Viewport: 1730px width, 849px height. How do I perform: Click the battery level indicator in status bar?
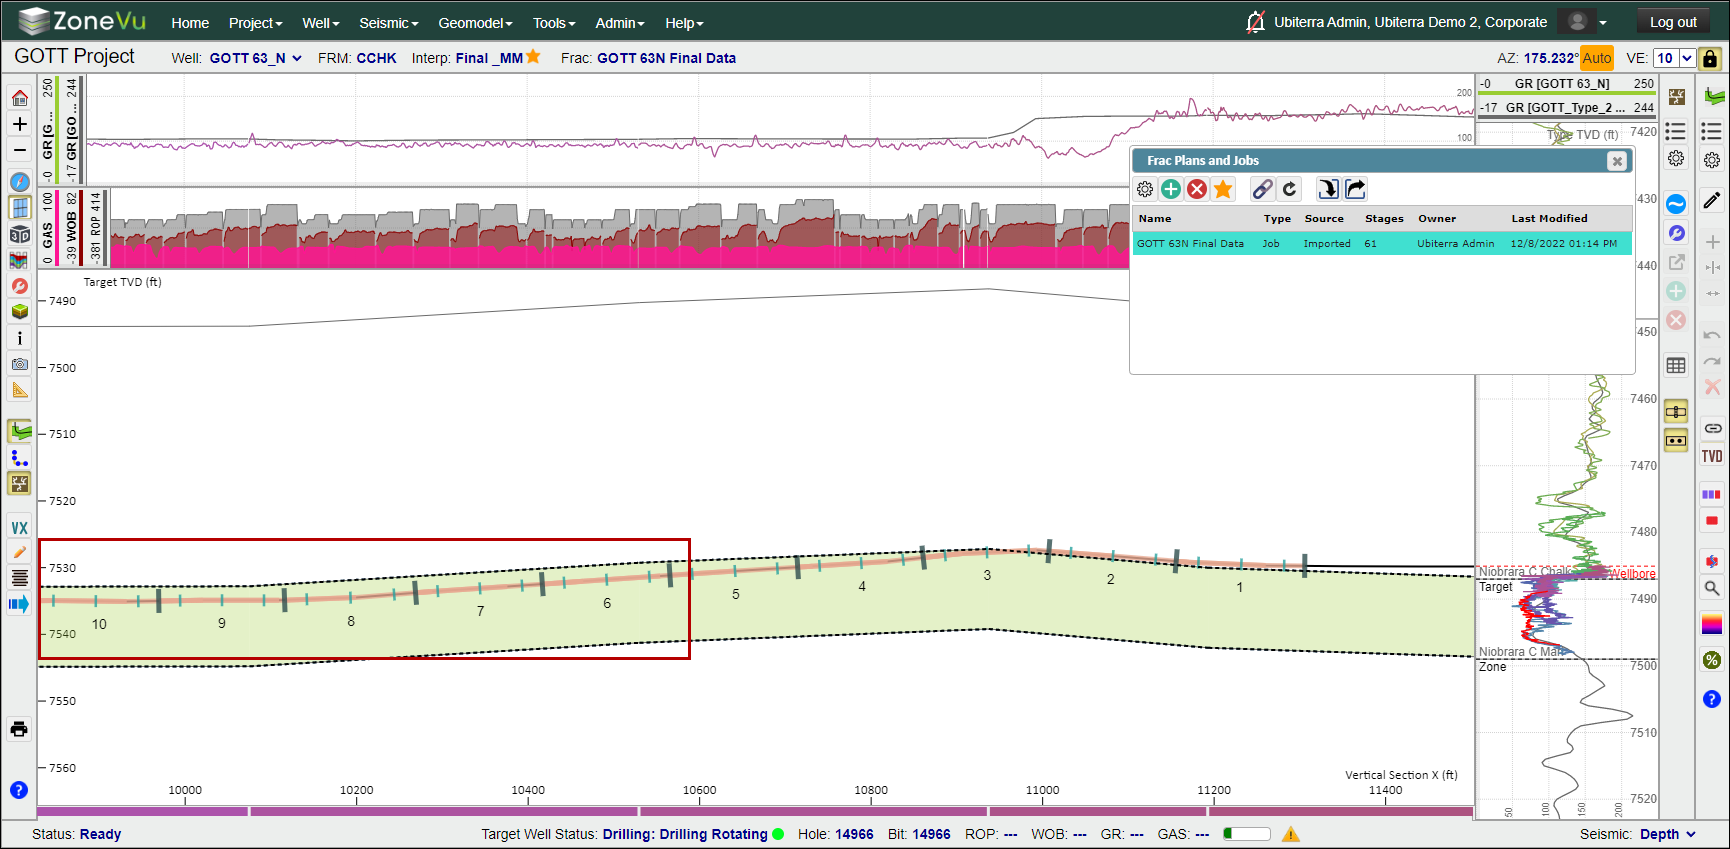click(1246, 834)
